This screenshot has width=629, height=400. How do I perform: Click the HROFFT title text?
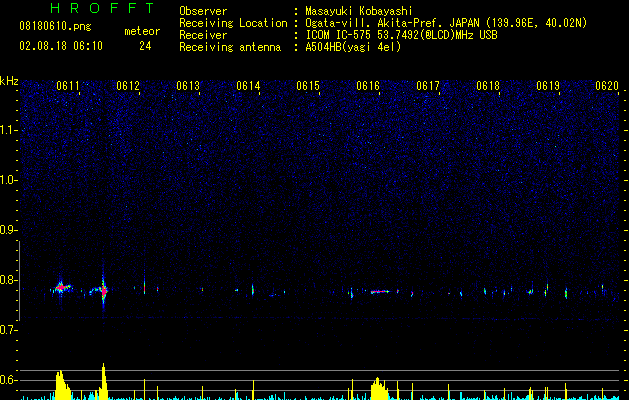point(102,8)
